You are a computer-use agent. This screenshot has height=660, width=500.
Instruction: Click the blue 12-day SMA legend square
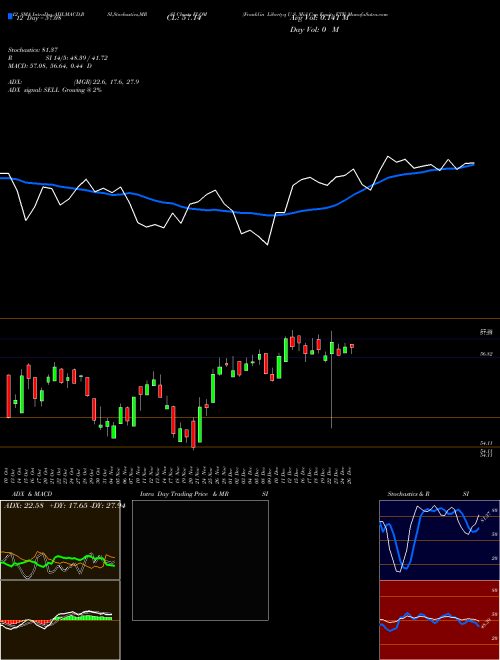(11, 17)
